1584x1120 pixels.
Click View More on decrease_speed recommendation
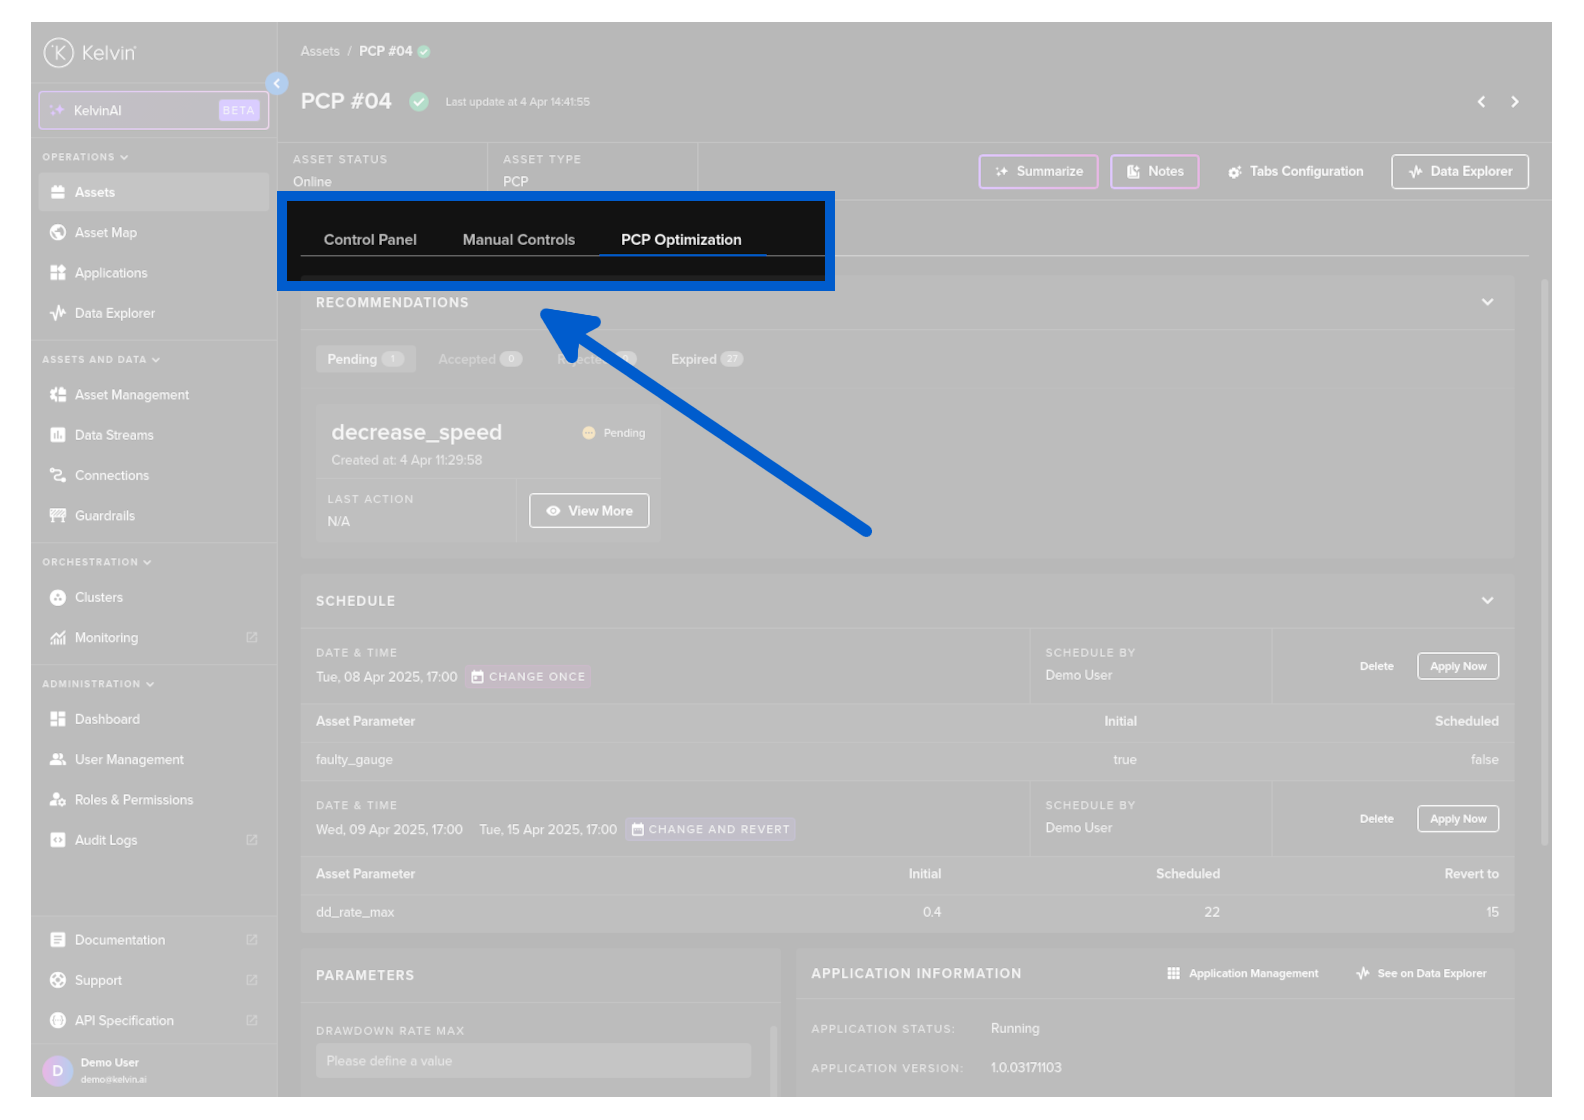pyautogui.click(x=589, y=511)
